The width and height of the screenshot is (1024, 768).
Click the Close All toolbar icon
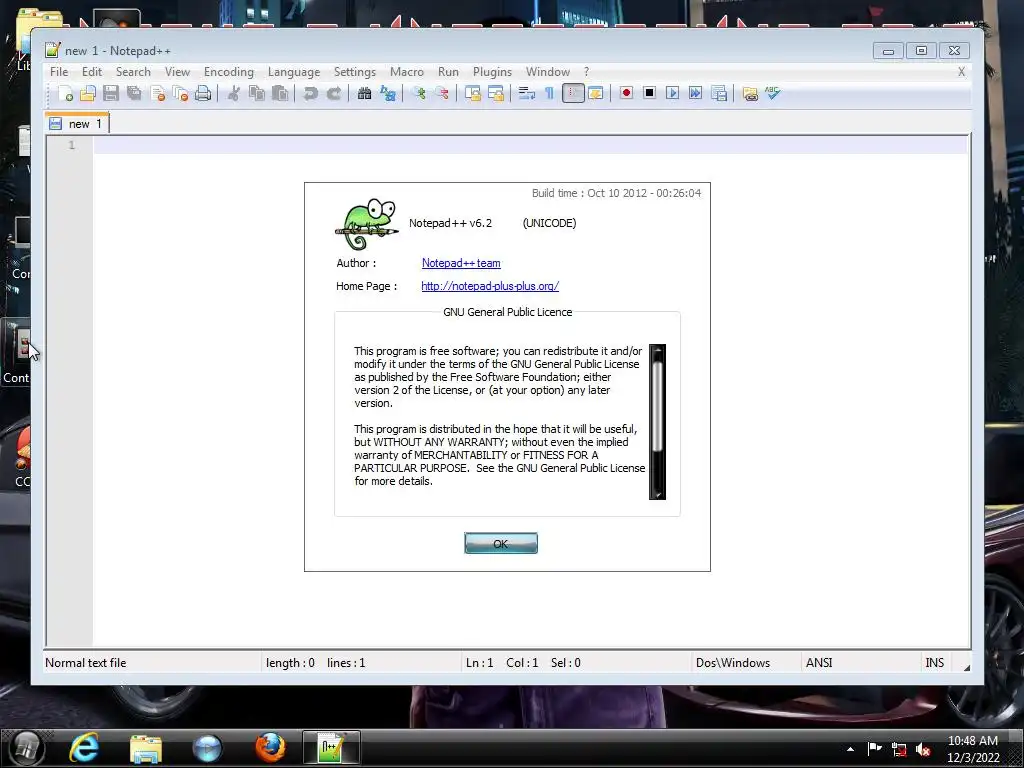coord(180,93)
